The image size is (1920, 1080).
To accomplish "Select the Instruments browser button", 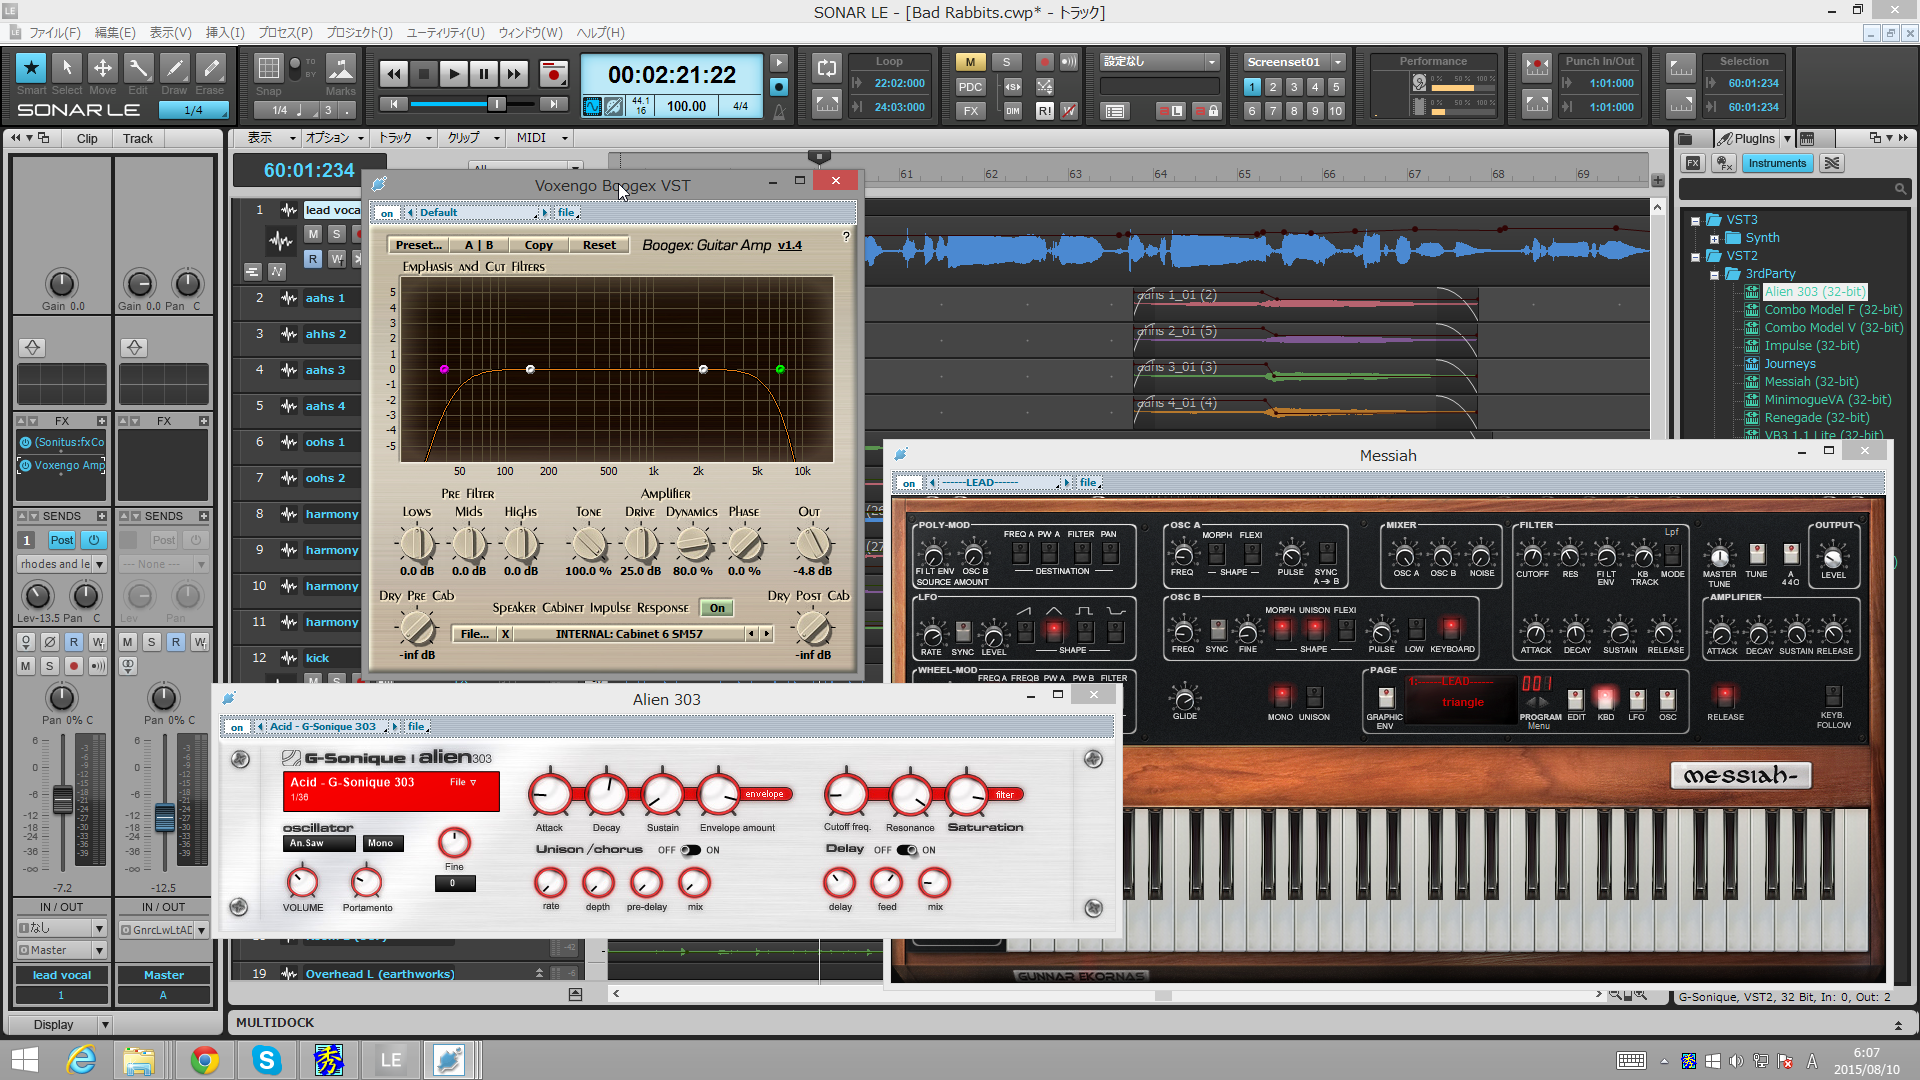I will click(x=1777, y=163).
